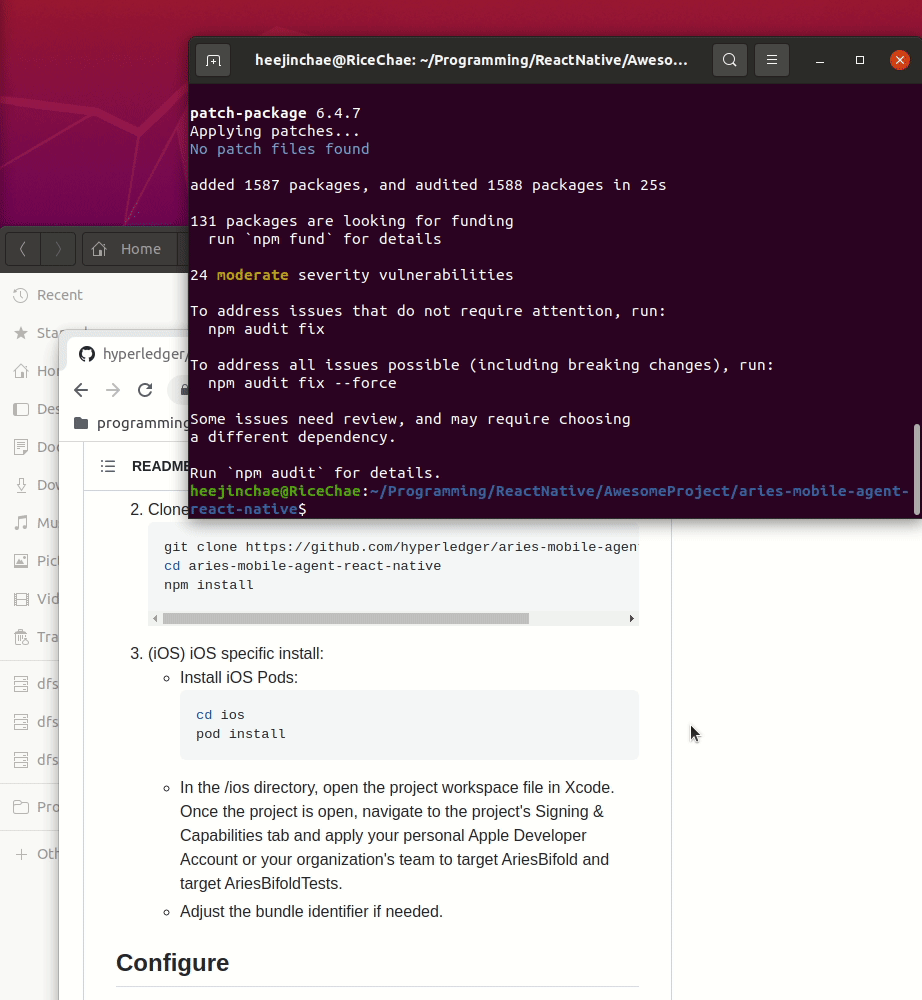Image resolution: width=922 pixels, height=1000 pixels.
Task: Open the README table of contents icon
Action: pyautogui.click(x=108, y=466)
